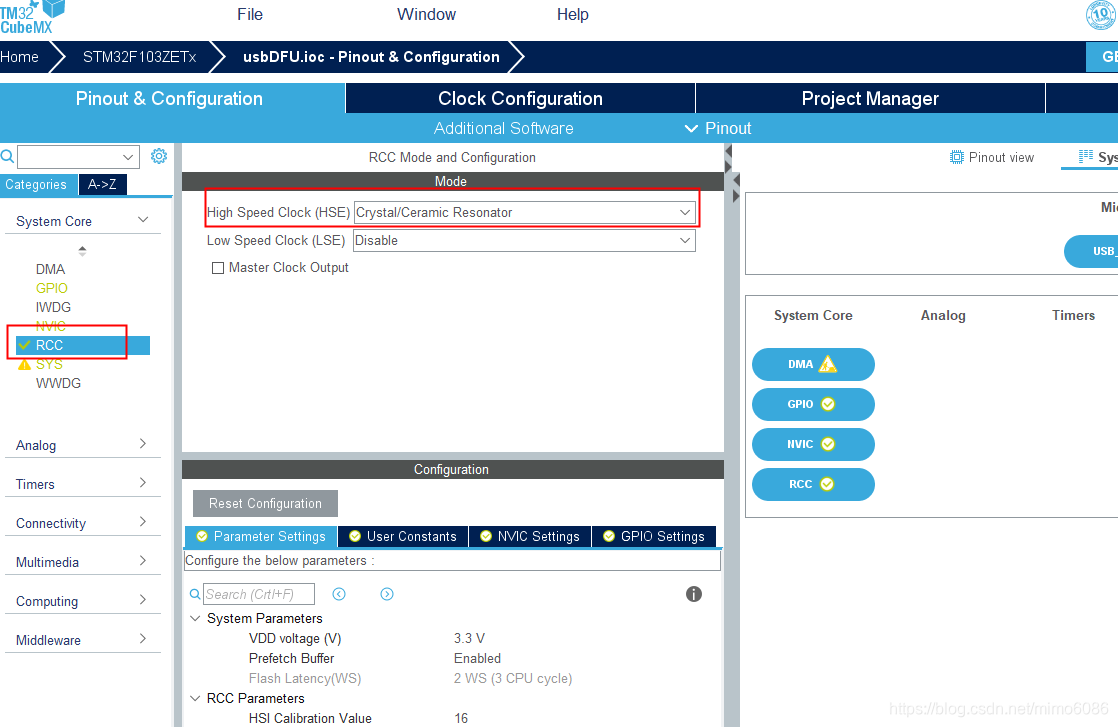Select GPIO in the System Core list
1118x727 pixels.
(52, 288)
